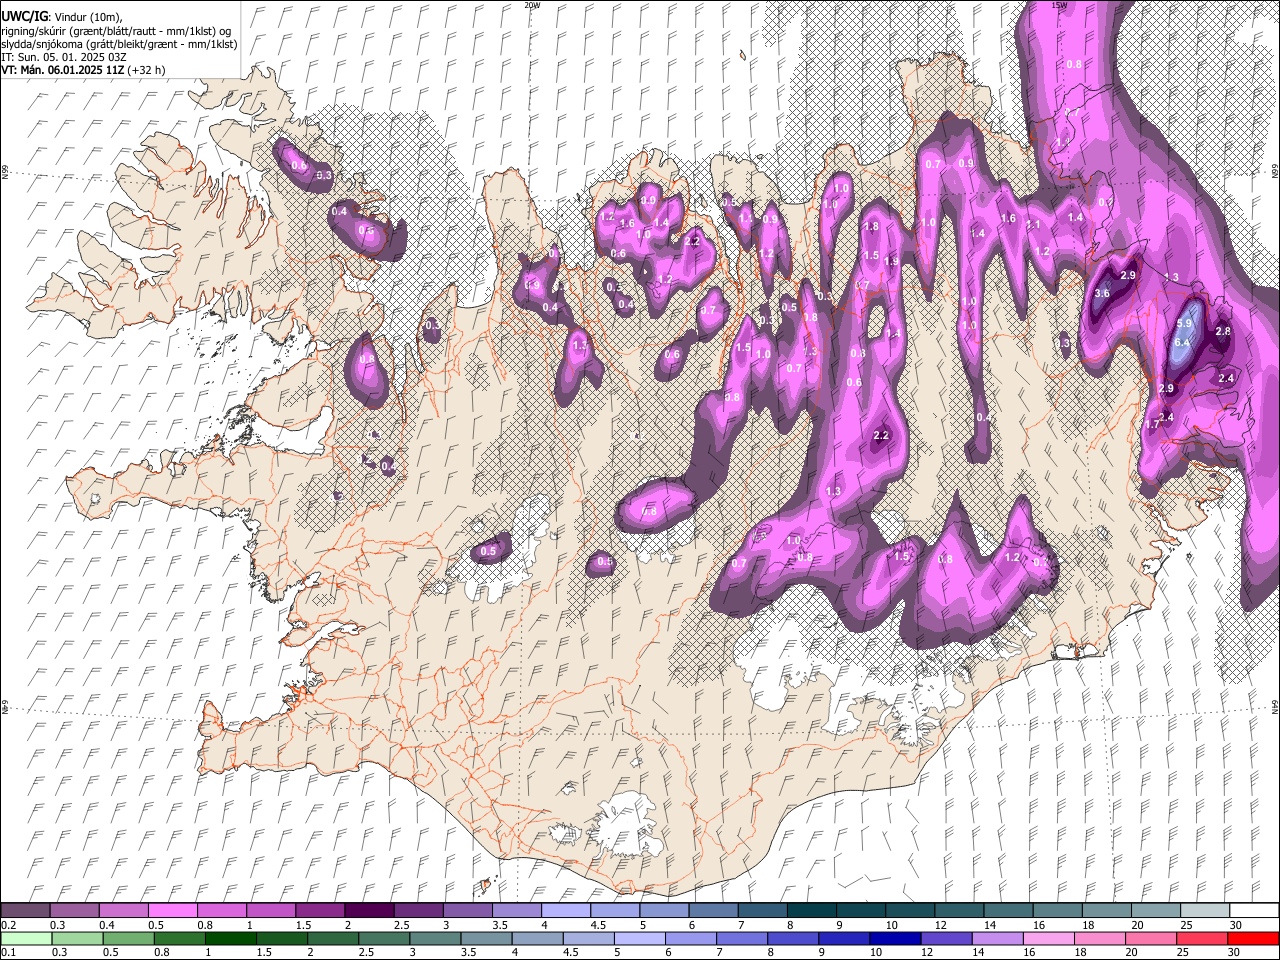Pick the pale green first swatch of rain scale

(25, 938)
